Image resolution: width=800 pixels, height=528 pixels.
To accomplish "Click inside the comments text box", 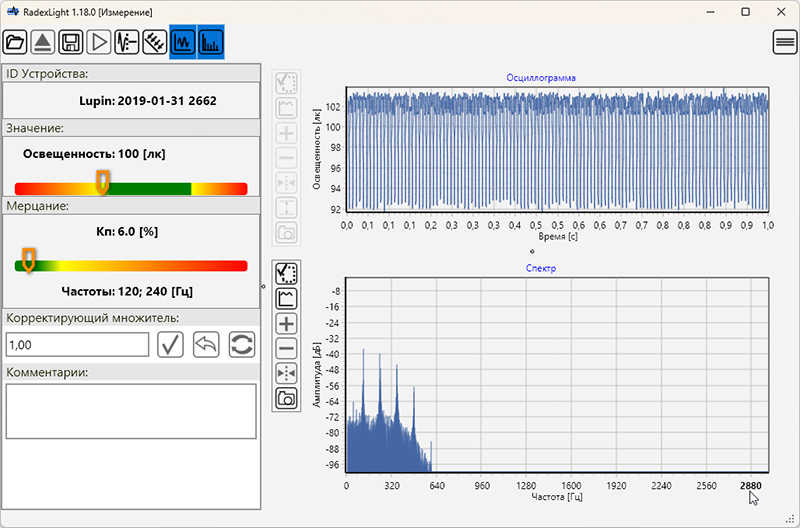I will (x=131, y=411).
